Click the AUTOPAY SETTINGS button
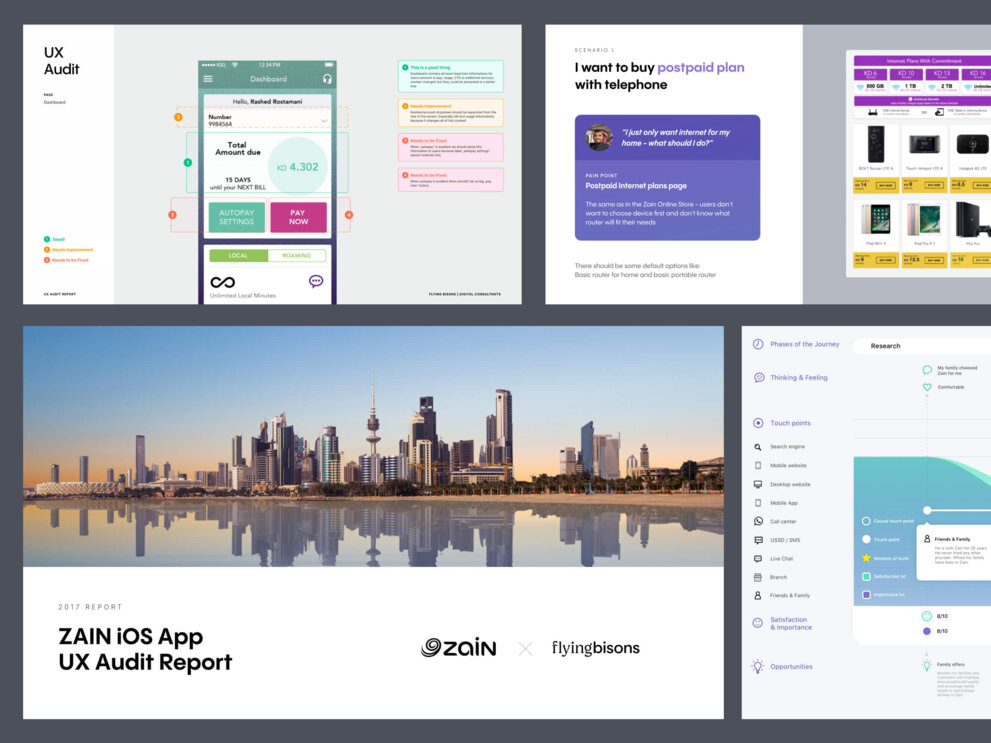 pos(236,217)
